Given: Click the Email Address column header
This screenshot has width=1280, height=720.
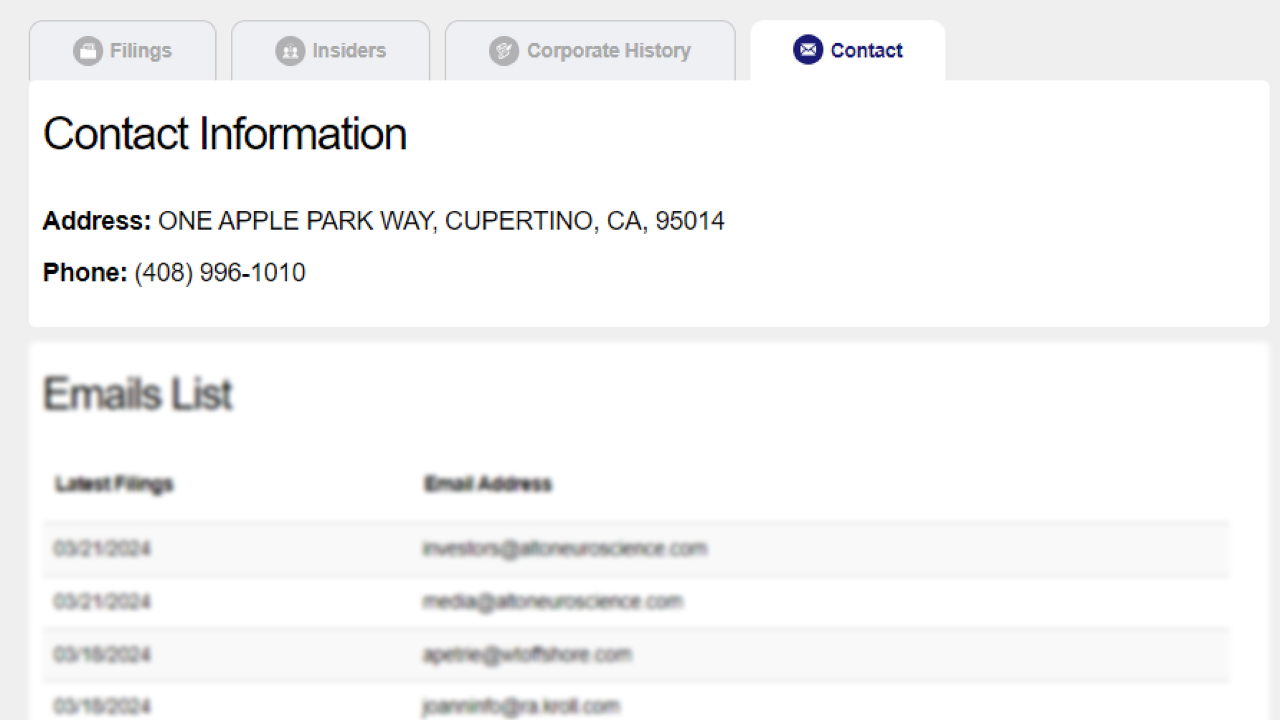Looking at the screenshot, I should 488,484.
